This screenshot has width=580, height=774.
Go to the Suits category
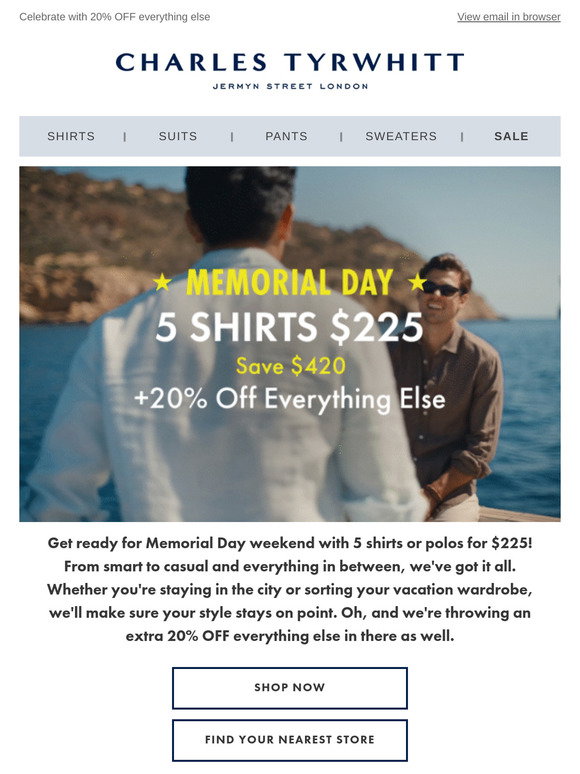pos(178,136)
